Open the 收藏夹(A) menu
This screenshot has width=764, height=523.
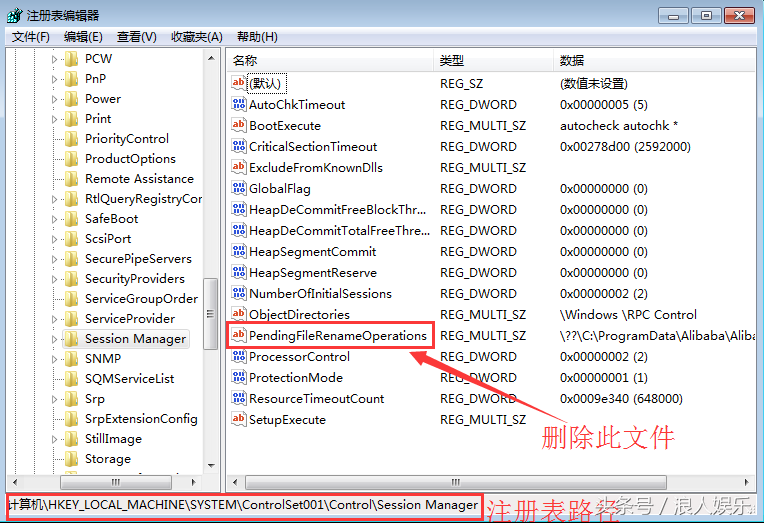click(197, 37)
